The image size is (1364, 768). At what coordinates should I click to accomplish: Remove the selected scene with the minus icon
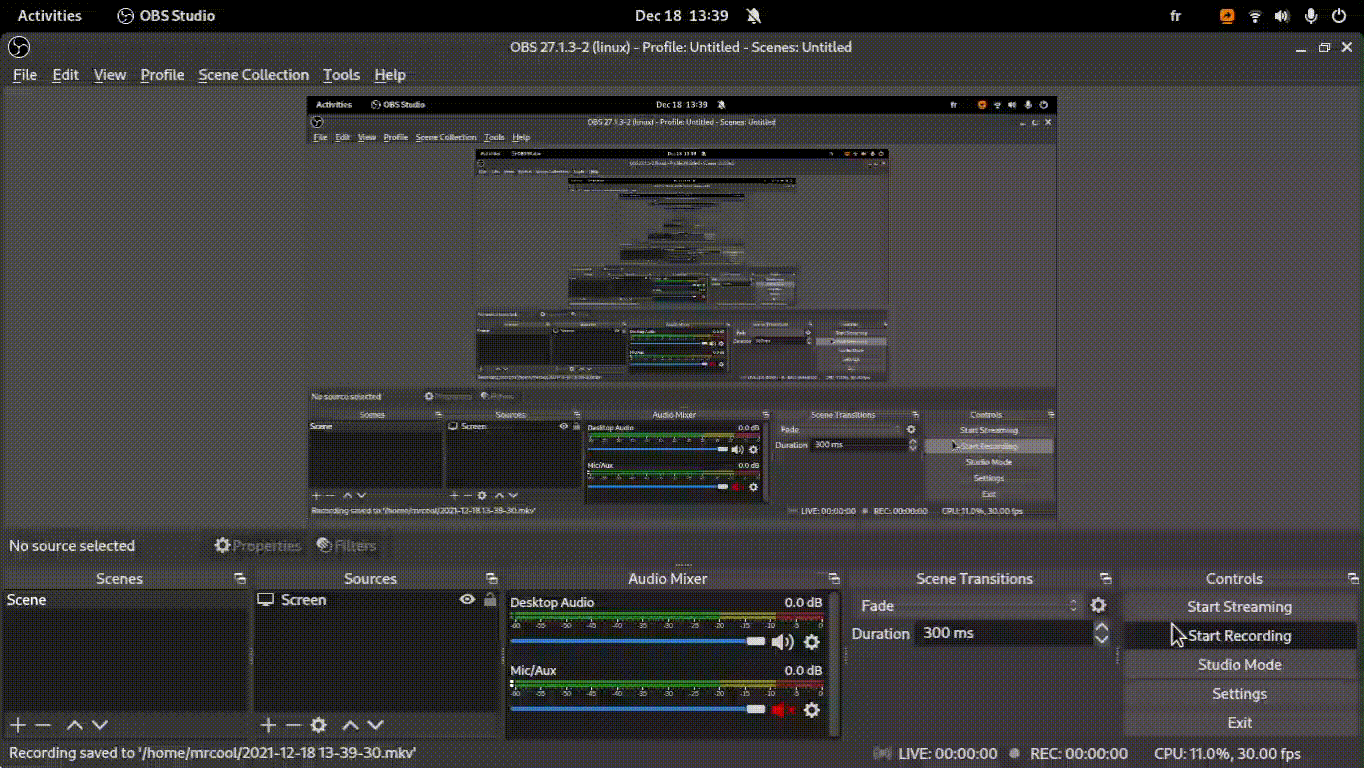43,725
